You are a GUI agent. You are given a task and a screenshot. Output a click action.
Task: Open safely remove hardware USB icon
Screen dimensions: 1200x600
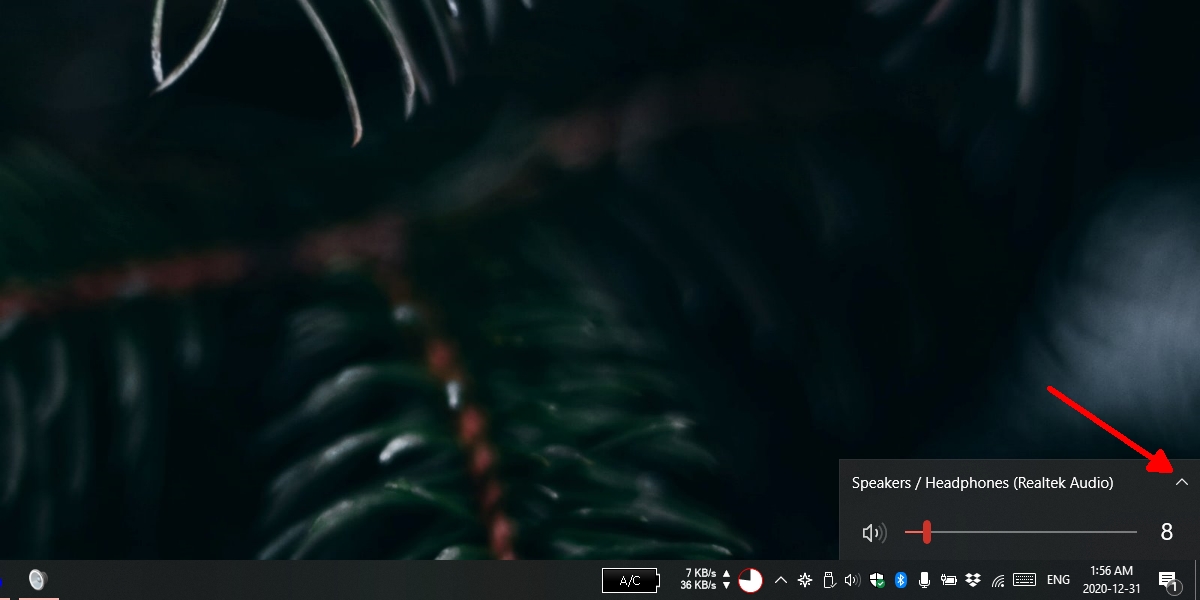[x=828, y=580]
